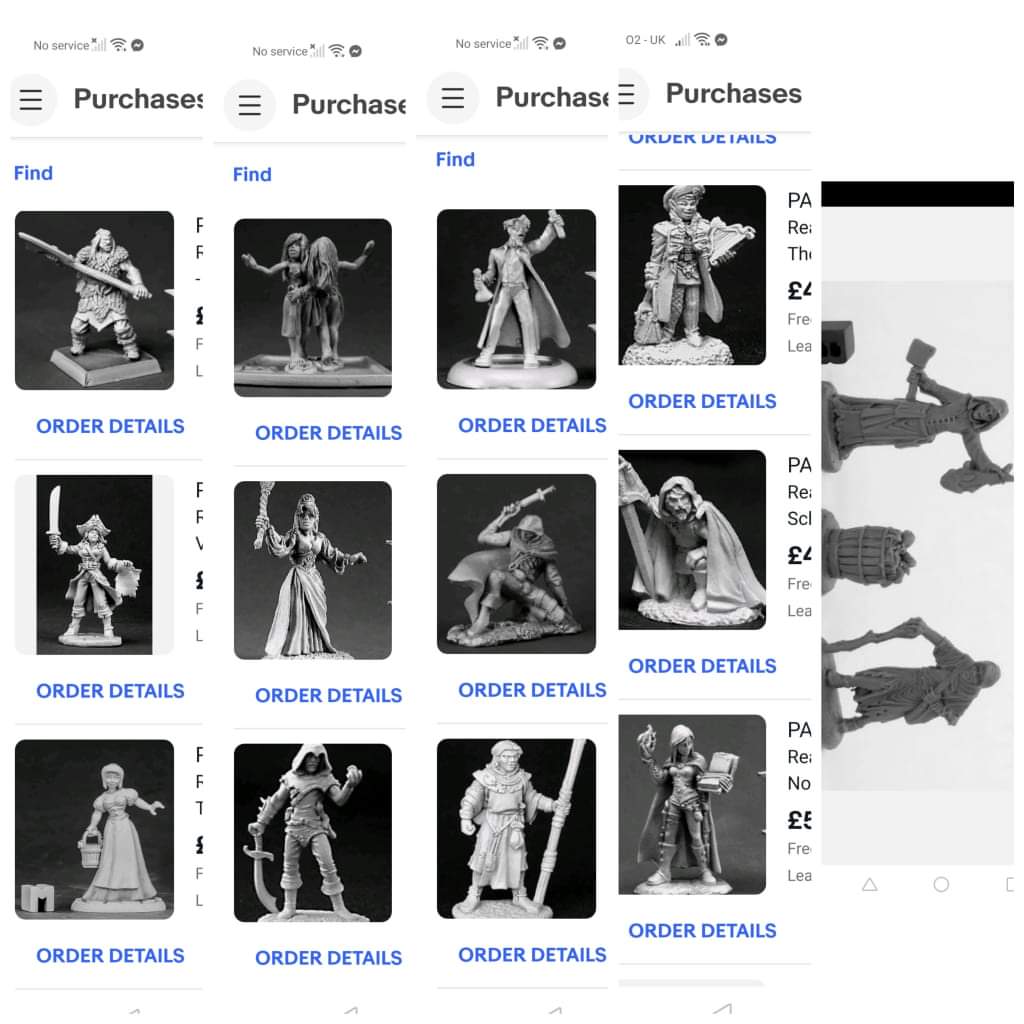Open order details for harp bard miniature
The image size is (1024, 1024).
tap(702, 401)
